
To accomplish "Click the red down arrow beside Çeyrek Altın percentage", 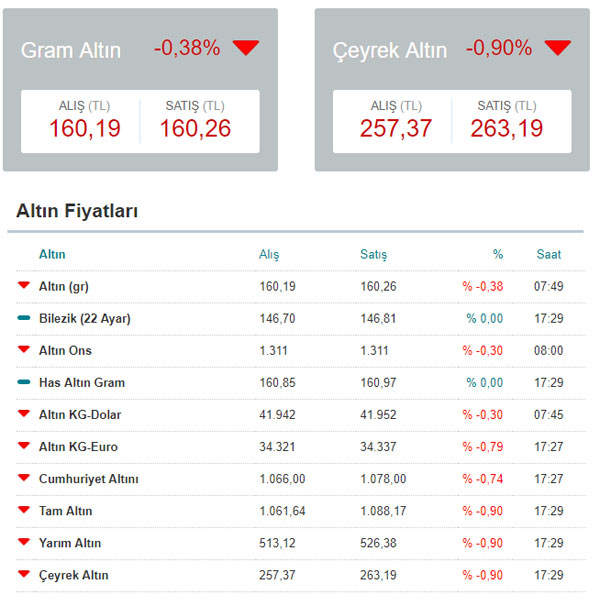I will point(558,47).
